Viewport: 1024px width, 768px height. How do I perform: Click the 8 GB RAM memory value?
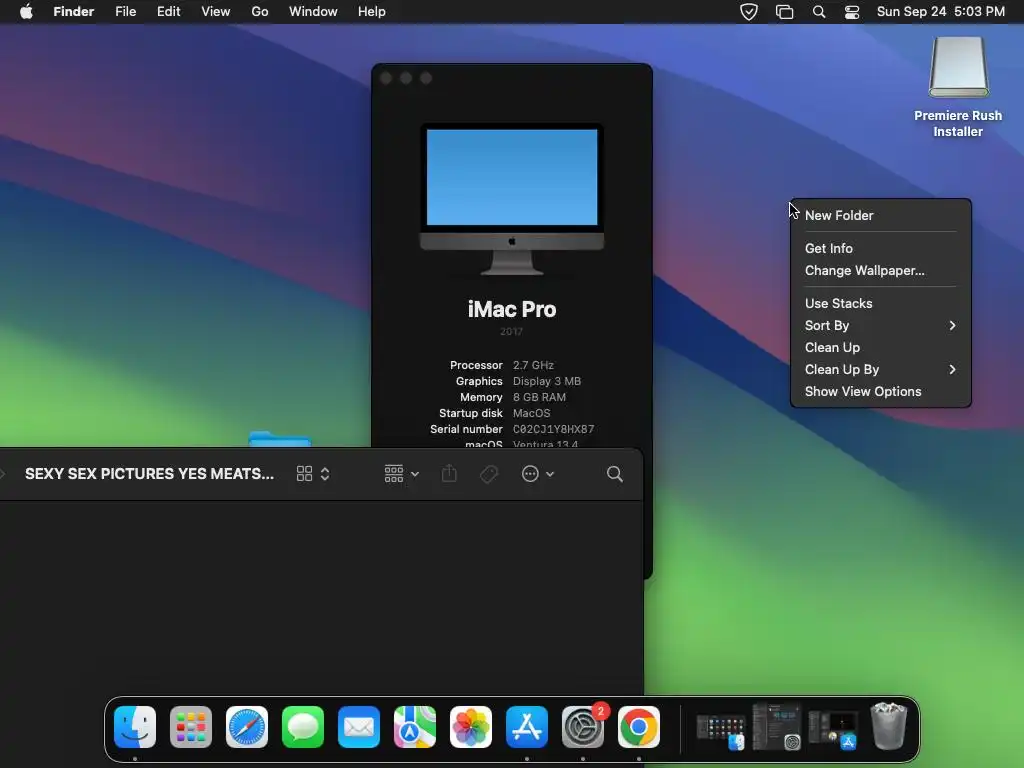tap(539, 397)
